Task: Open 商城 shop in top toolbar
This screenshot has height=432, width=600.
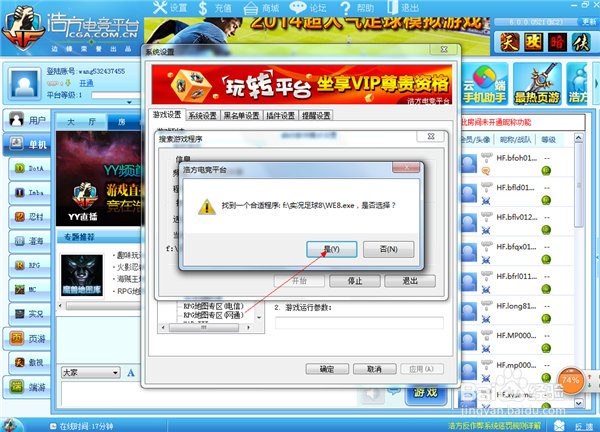Action: point(262,8)
